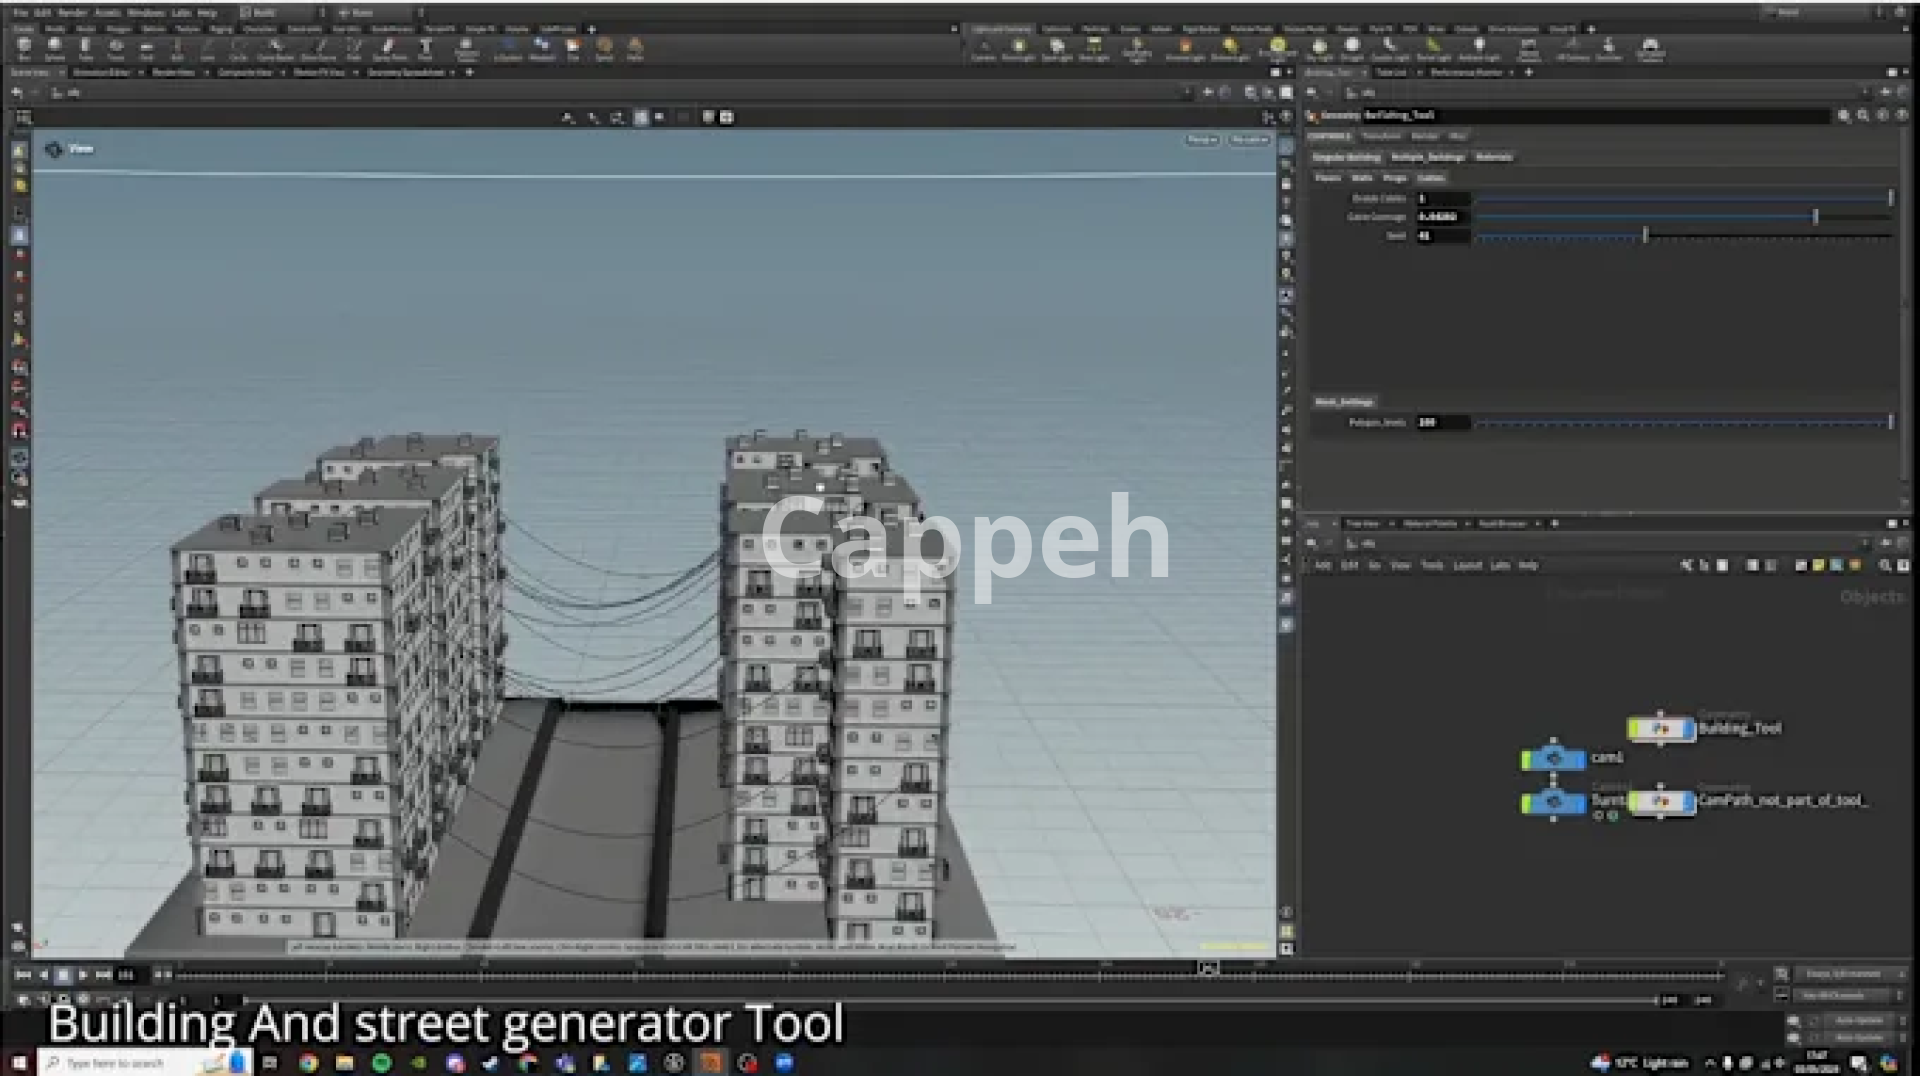
Task: Select the Sphere shelf tool
Action: tap(55, 48)
